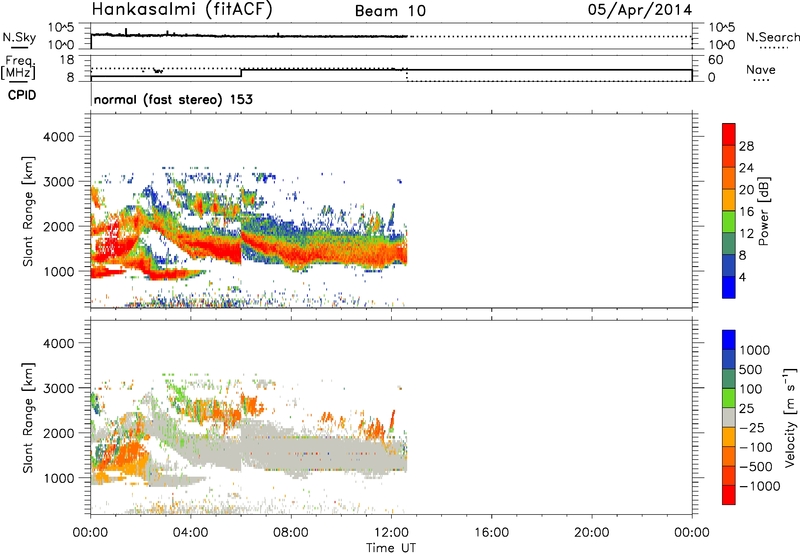Click the '20:00' time axis label
The height and width of the screenshot is (554, 800).
592,533
